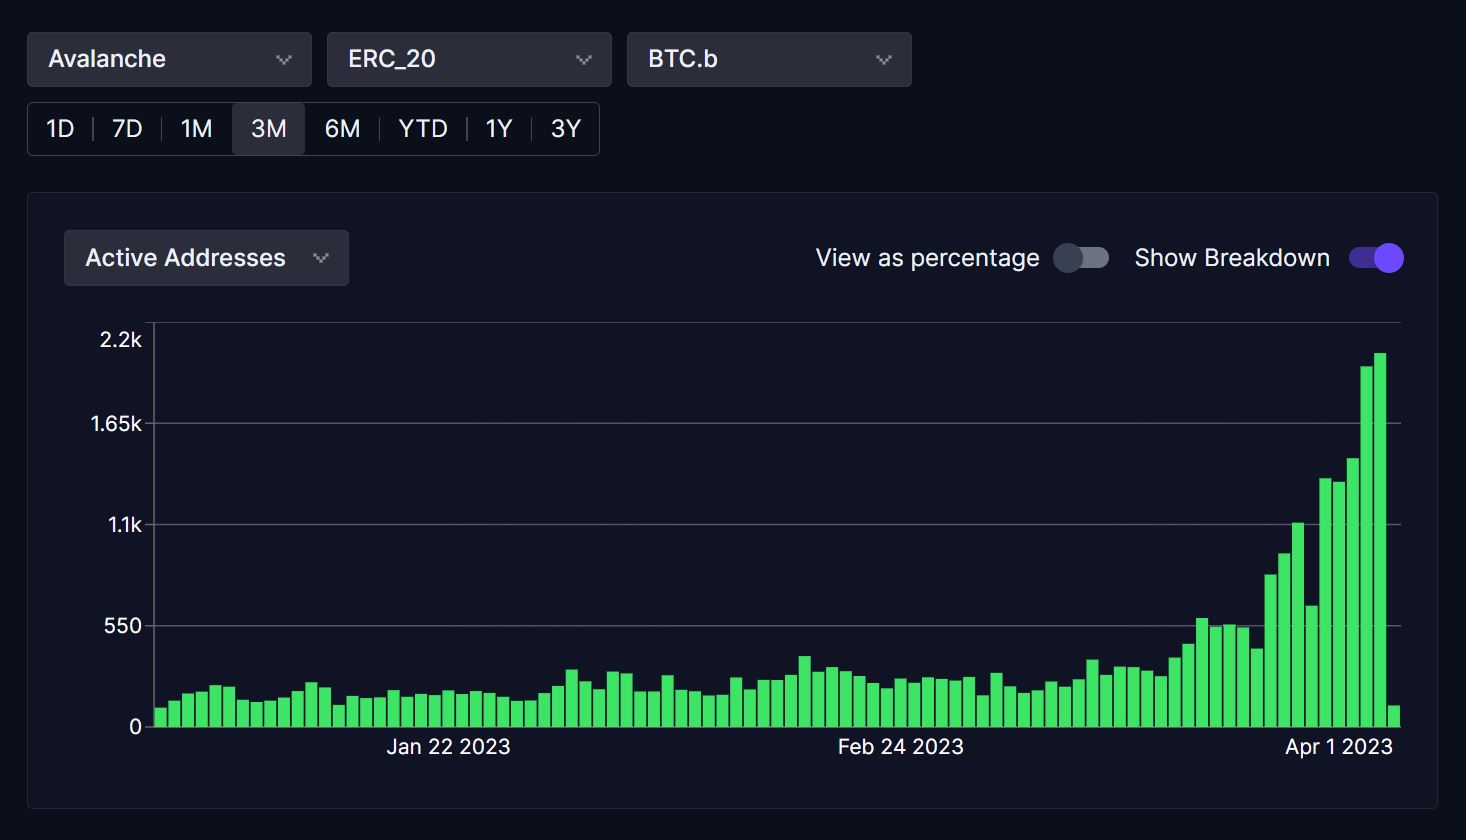
Task: Select the 7D time range
Action: 127,129
